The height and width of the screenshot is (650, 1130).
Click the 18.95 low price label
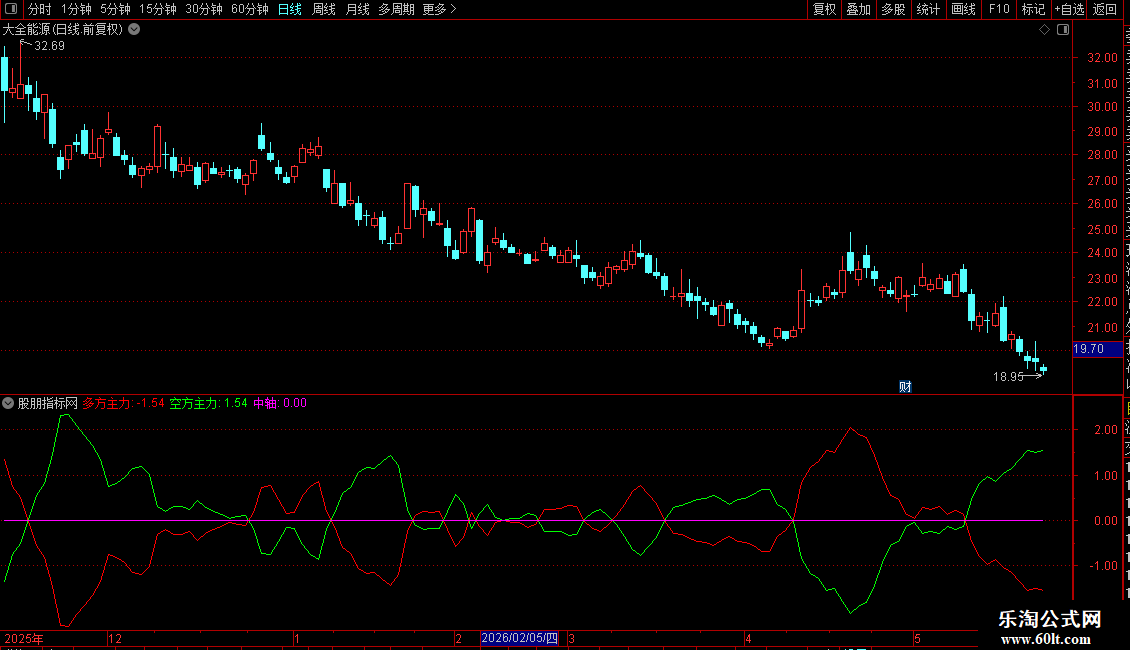[x=1008, y=376]
